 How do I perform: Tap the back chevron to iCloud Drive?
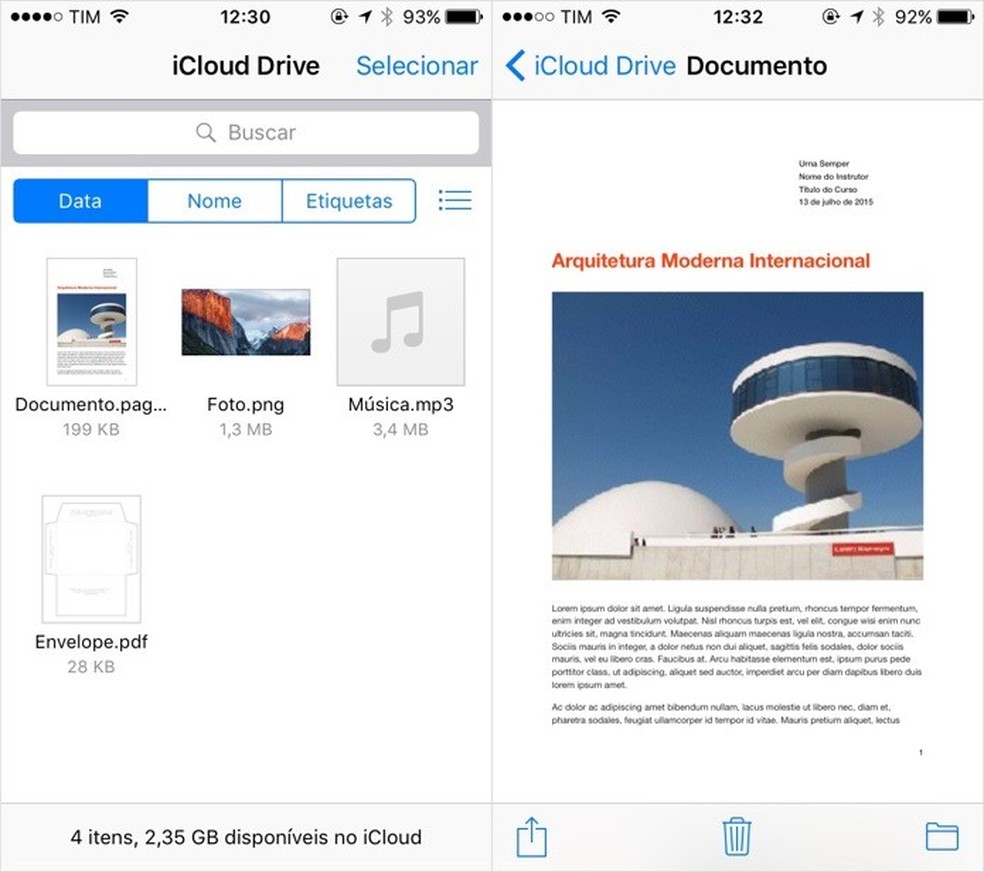(x=516, y=65)
